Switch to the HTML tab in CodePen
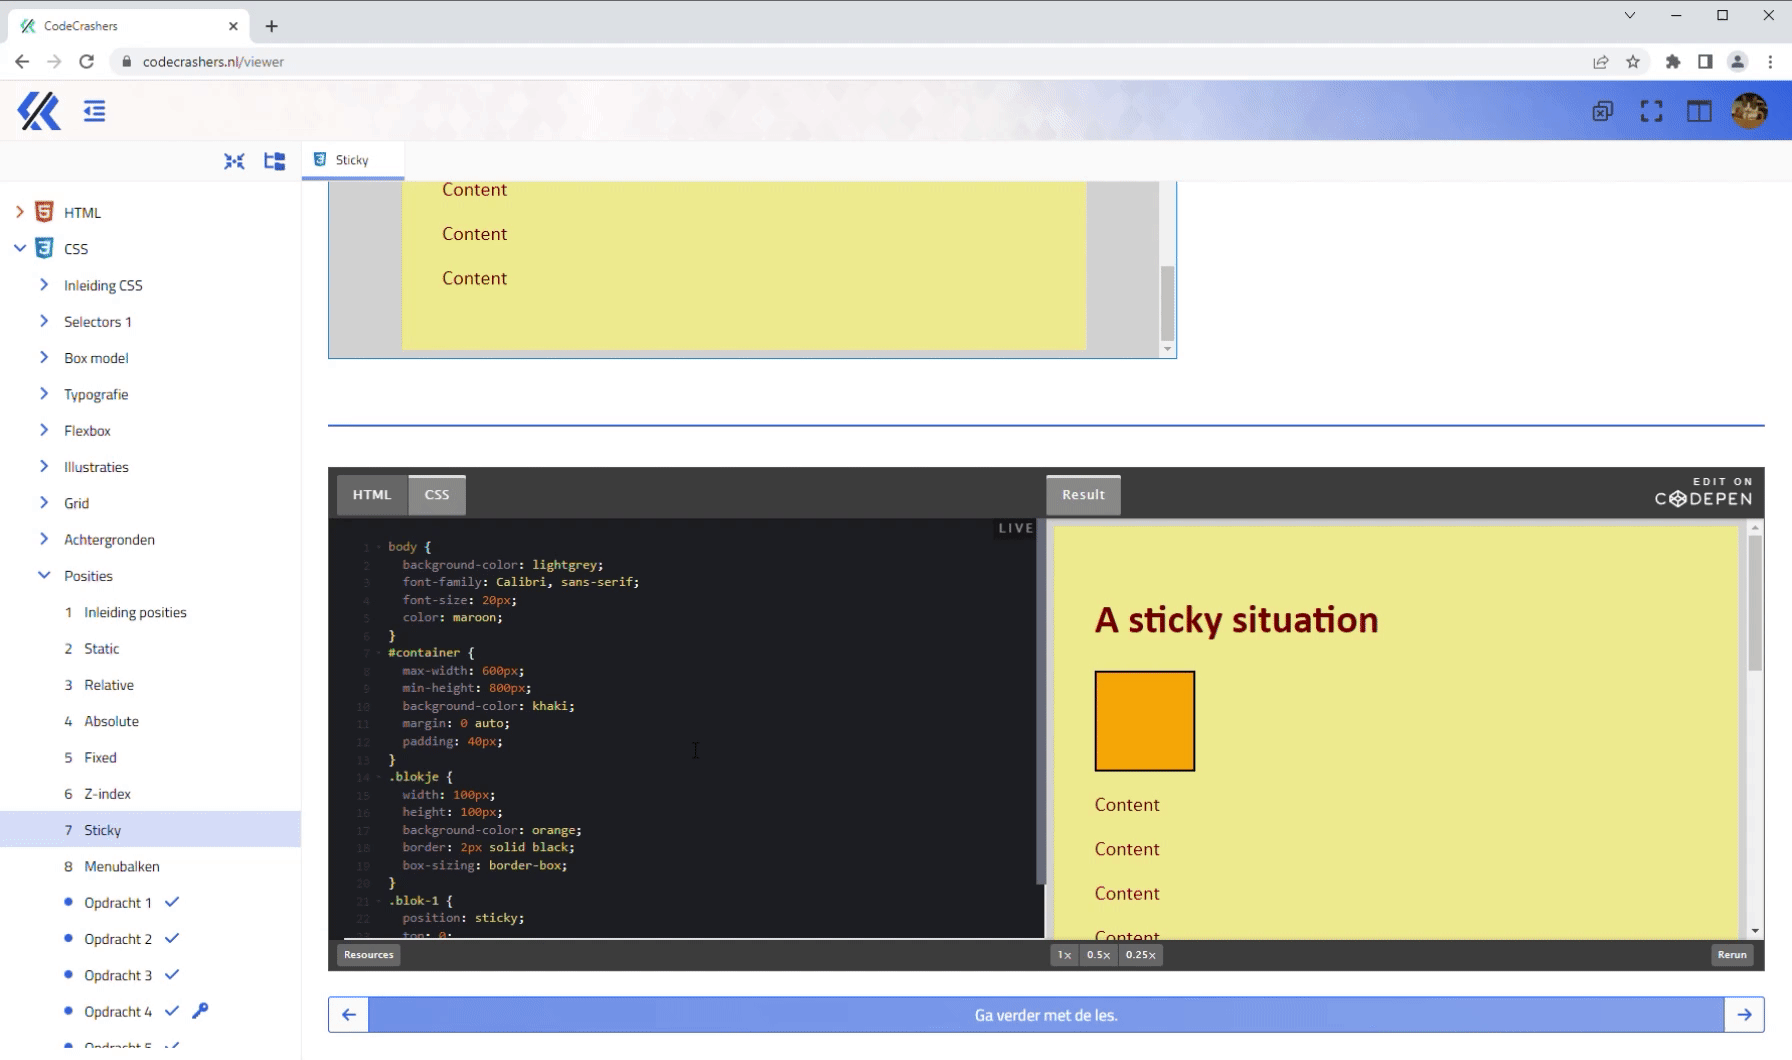The image size is (1792, 1060). click(x=372, y=495)
